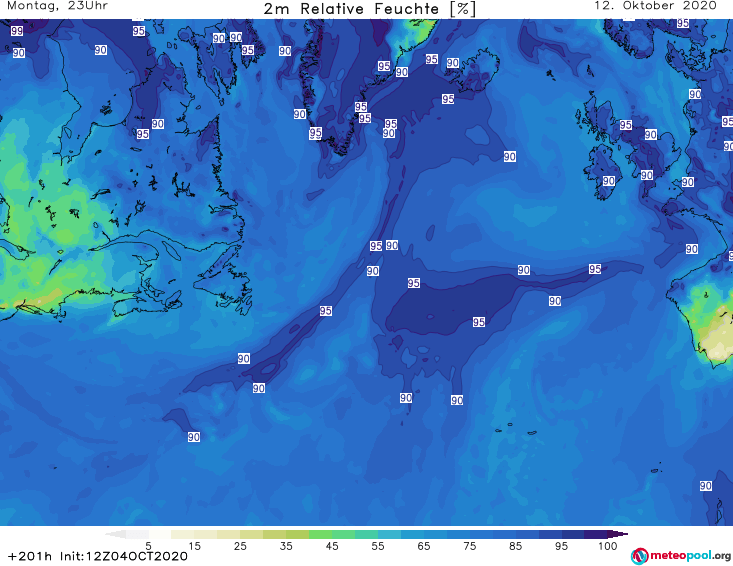Click the colorbar tick value "100"
Screen dimensions: 733x566
click(x=608, y=545)
